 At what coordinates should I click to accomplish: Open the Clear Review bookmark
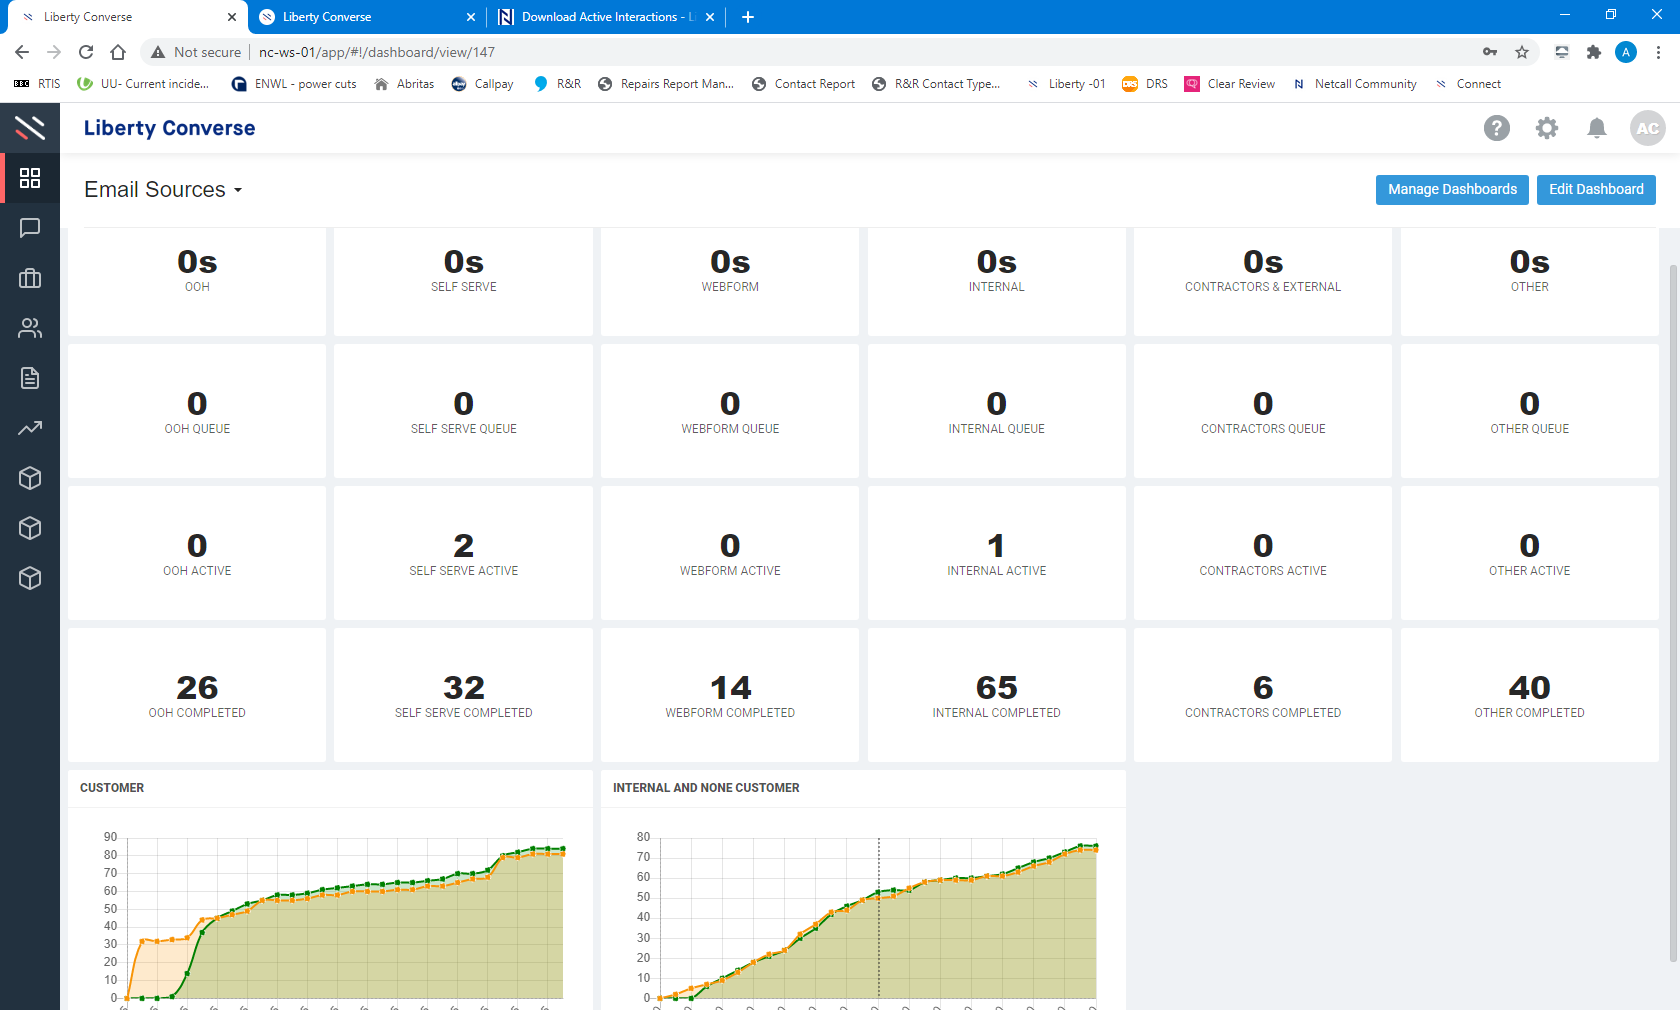[x=1230, y=84]
